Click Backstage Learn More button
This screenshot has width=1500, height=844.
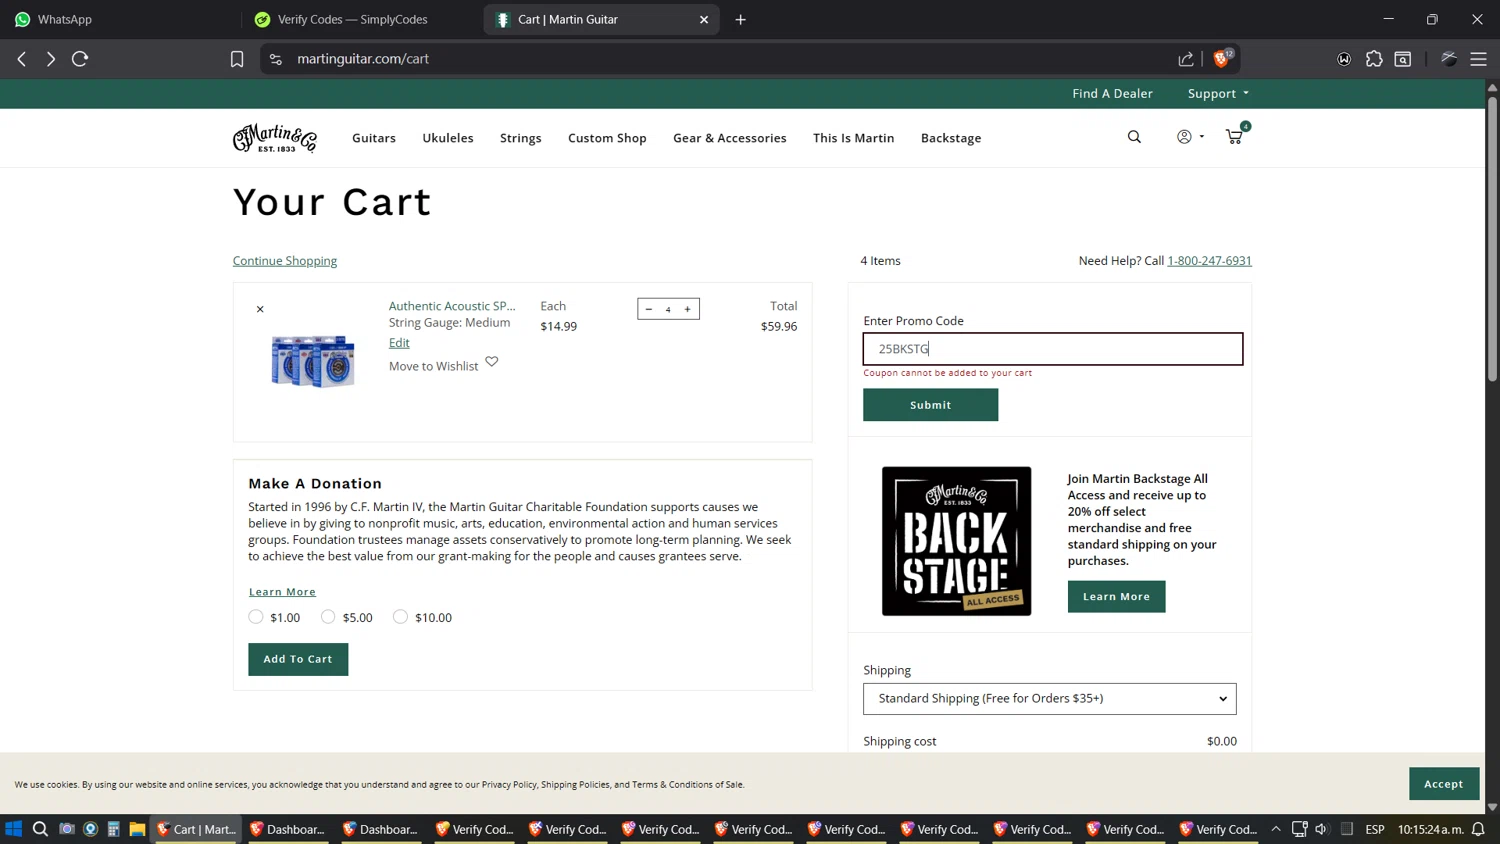click(1116, 596)
